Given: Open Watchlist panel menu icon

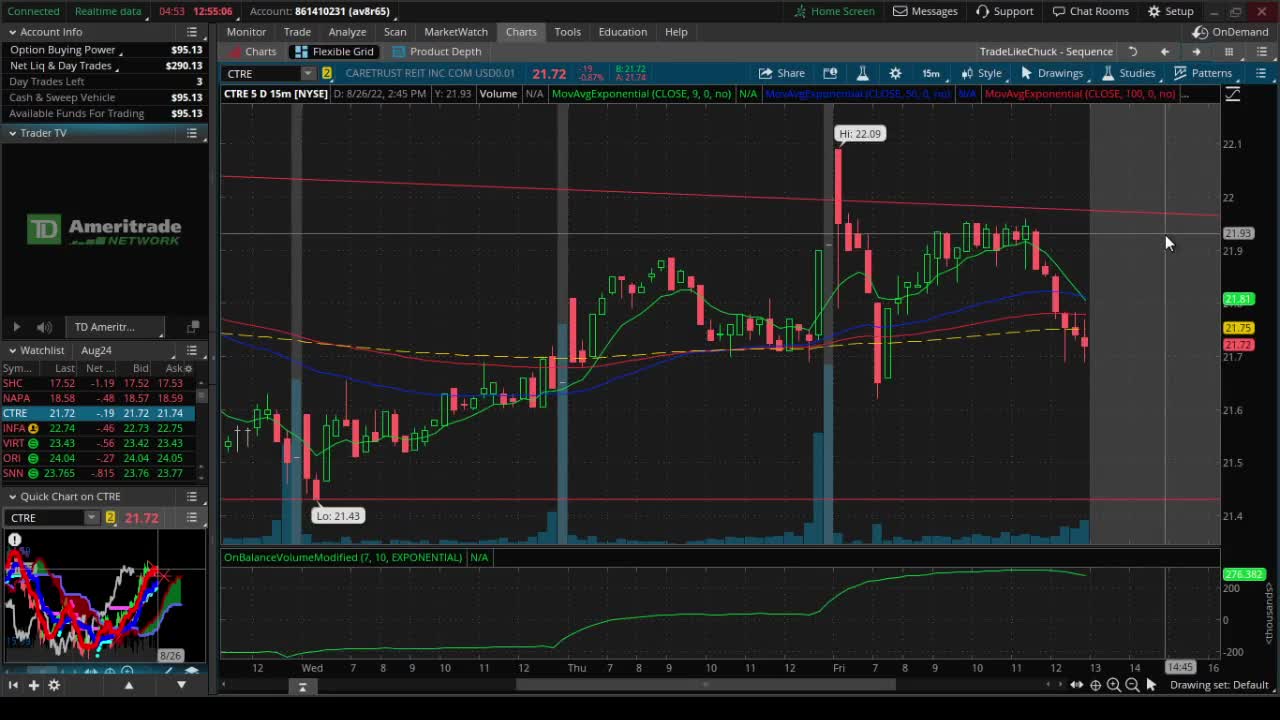Looking at the screenshot, I should [x=192, y=351].
